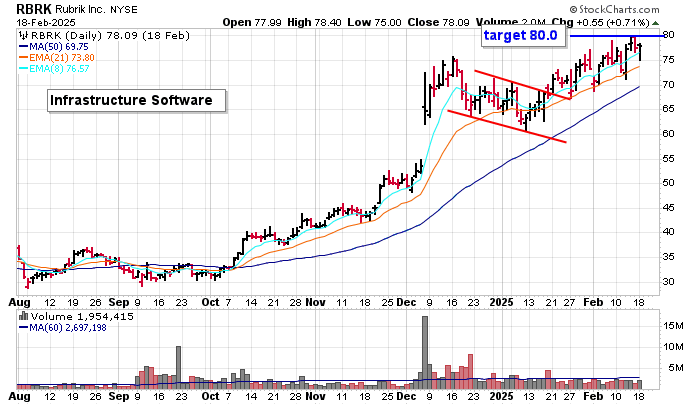Select the Chg +0.55 (+0.71%) reading

tap(600, 22)
